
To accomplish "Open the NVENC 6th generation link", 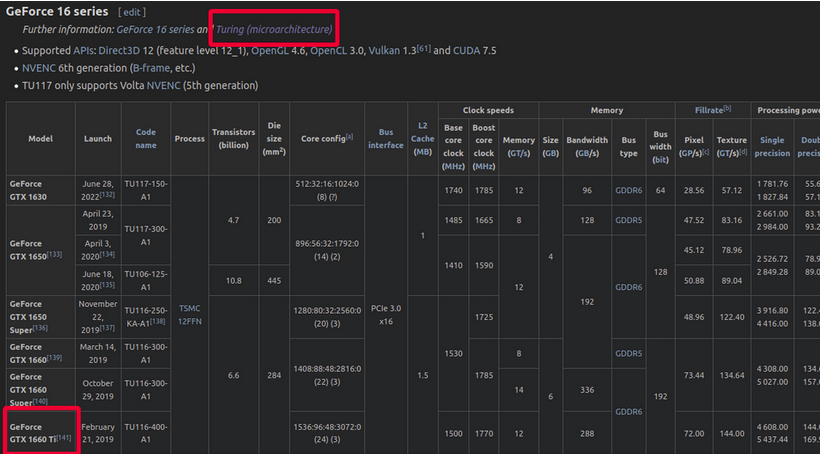I will pyautogui.click(x=39, y=68).
